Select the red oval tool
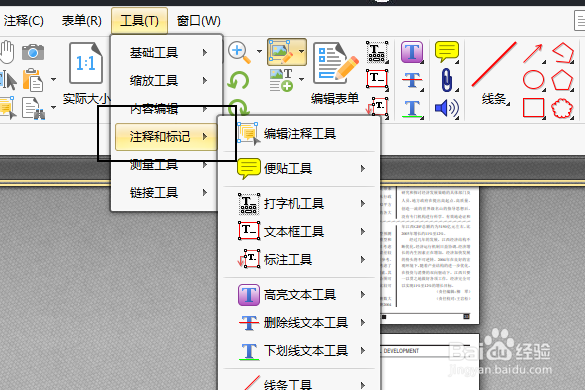The height and width of the screenshot is (390, 585). pyautogui.click(x=534, y=80)
